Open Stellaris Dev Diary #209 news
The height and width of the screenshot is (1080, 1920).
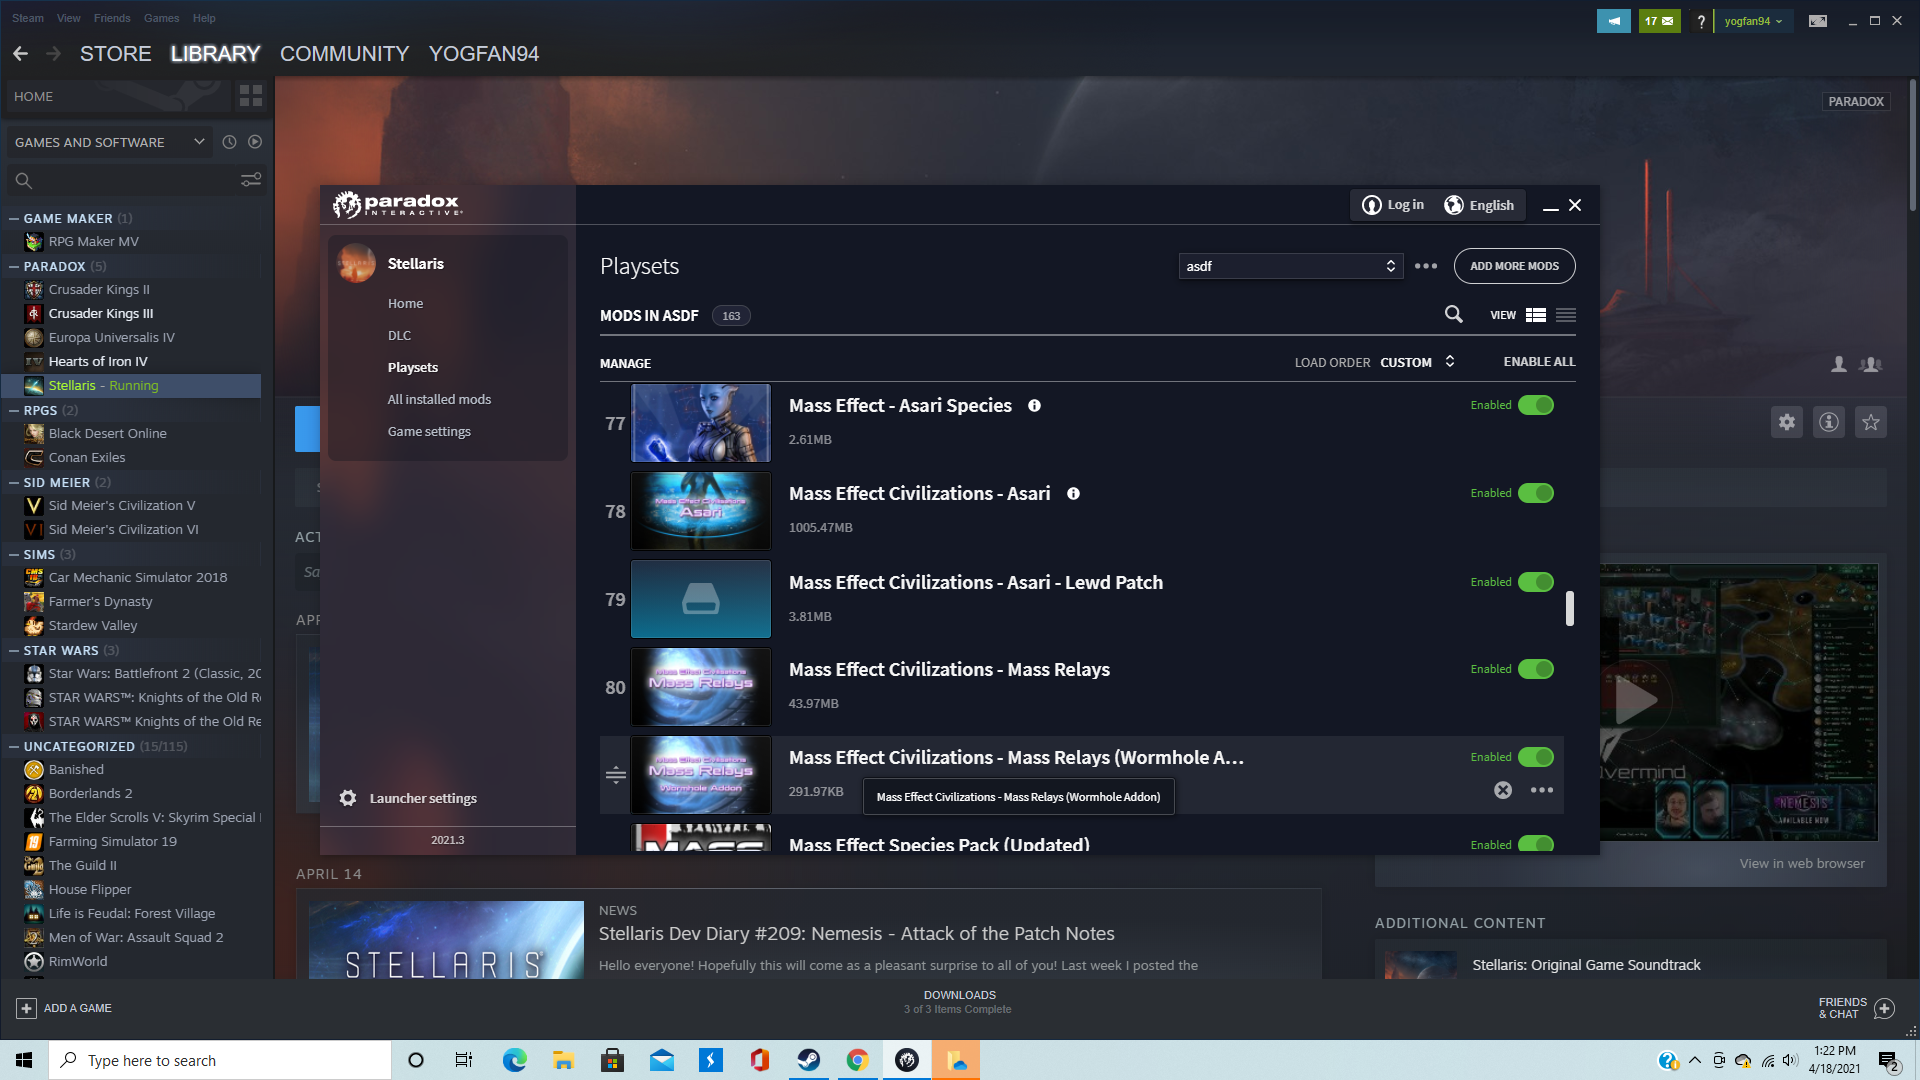click(x=856, y=933)
